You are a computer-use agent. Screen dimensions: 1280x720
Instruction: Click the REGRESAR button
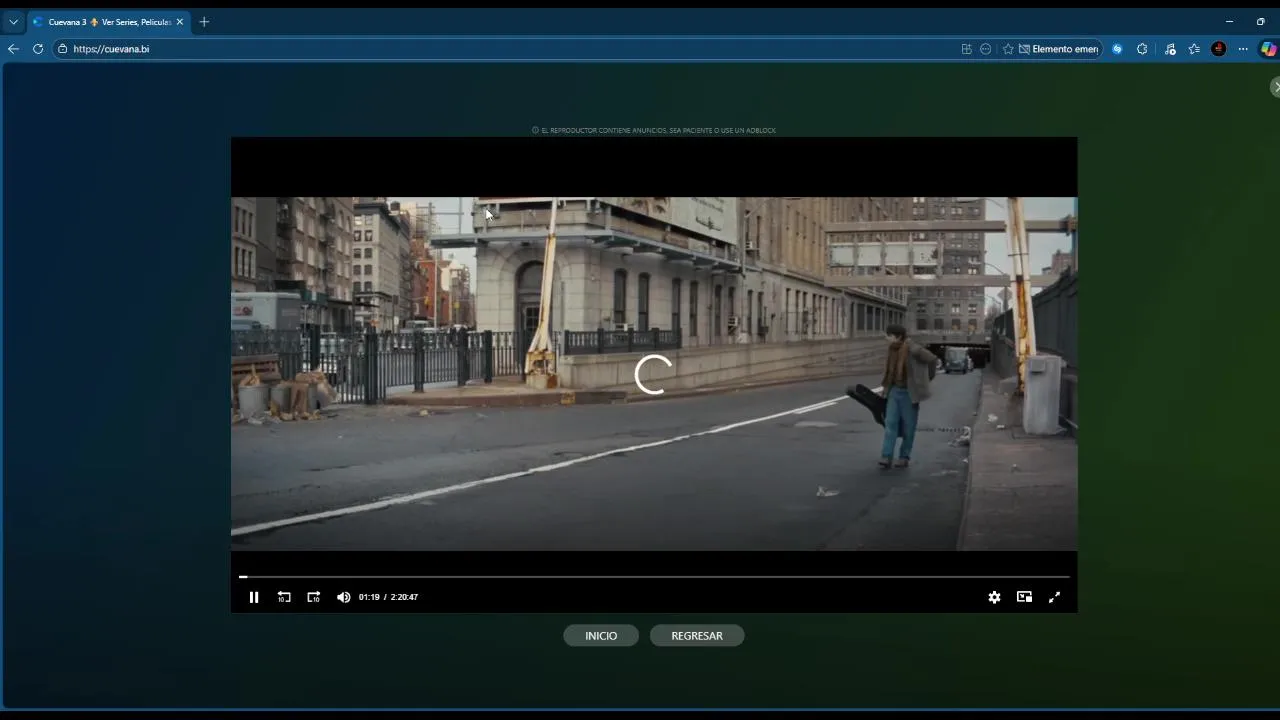click(x=697, y=636)
